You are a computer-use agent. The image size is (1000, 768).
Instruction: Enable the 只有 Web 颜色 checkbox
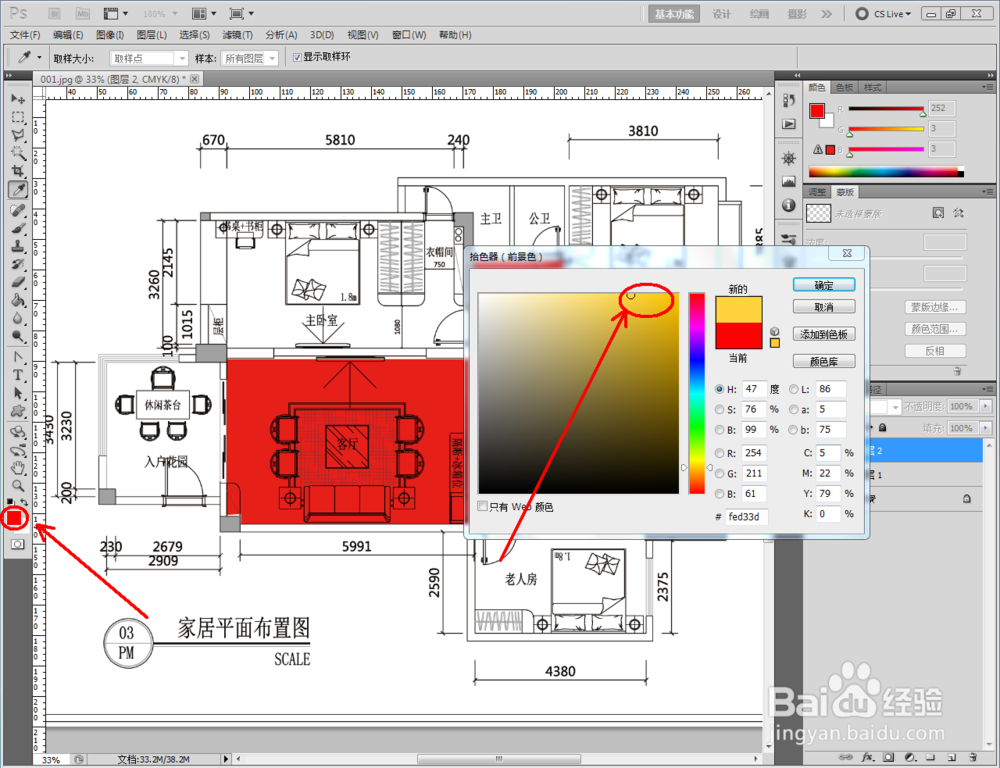(x=483, y=506)
